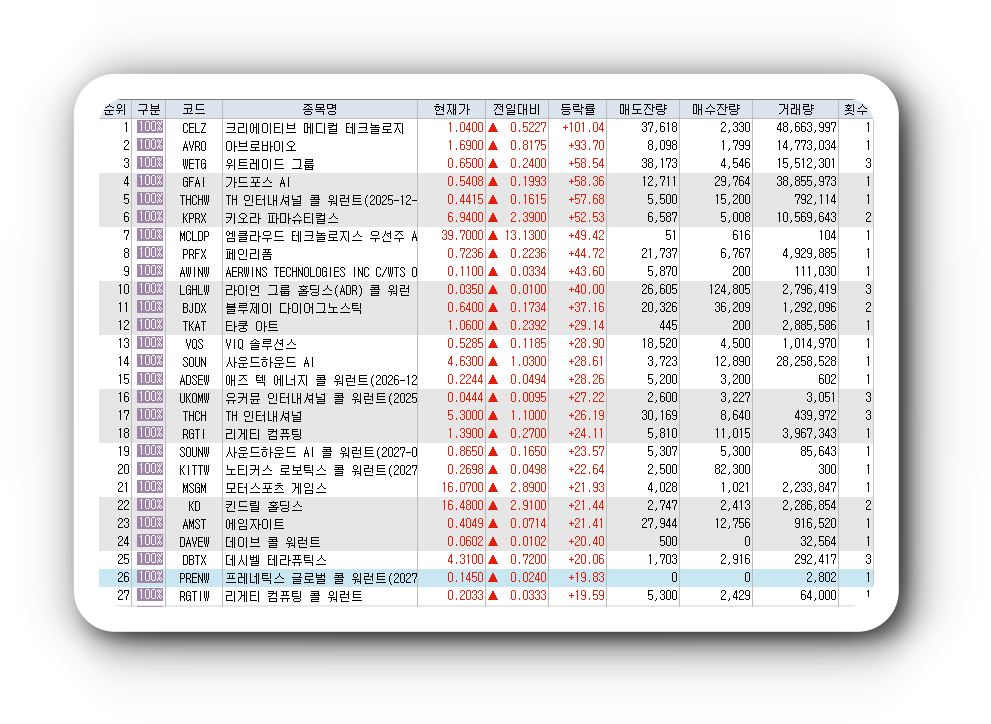Click the 5.3000 price in THCH row

465,416
